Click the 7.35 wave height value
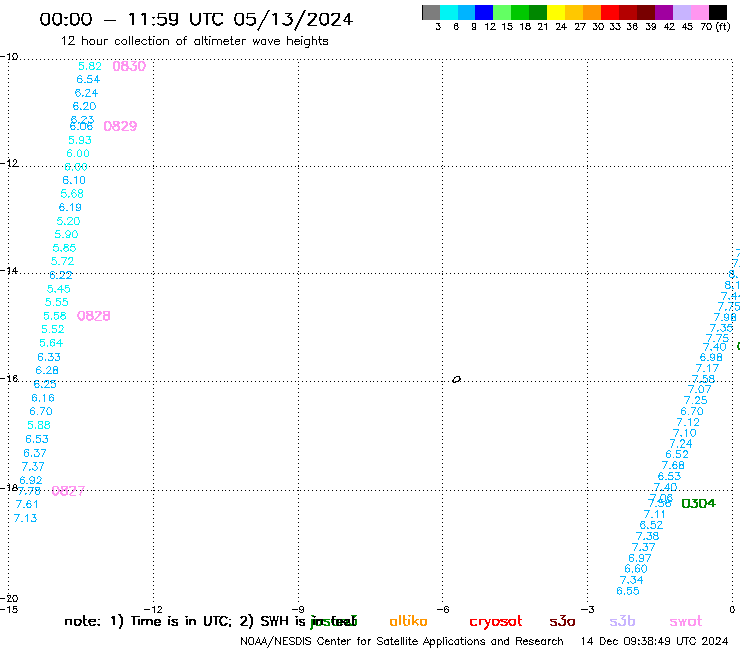The image size is (740, 650). tap(722, 328)
